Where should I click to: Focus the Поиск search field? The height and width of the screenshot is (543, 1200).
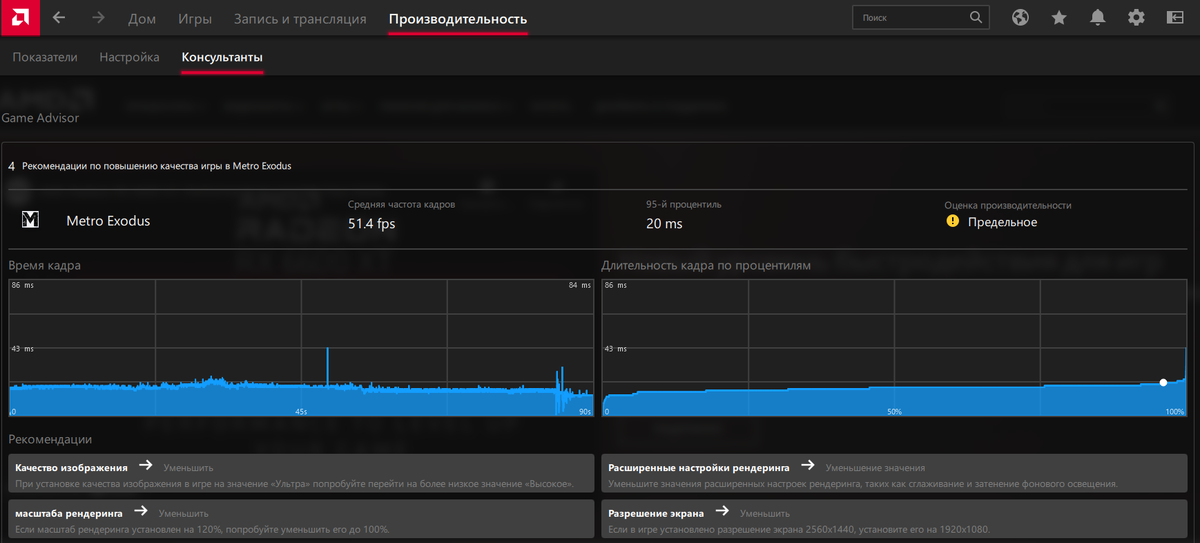921,18
